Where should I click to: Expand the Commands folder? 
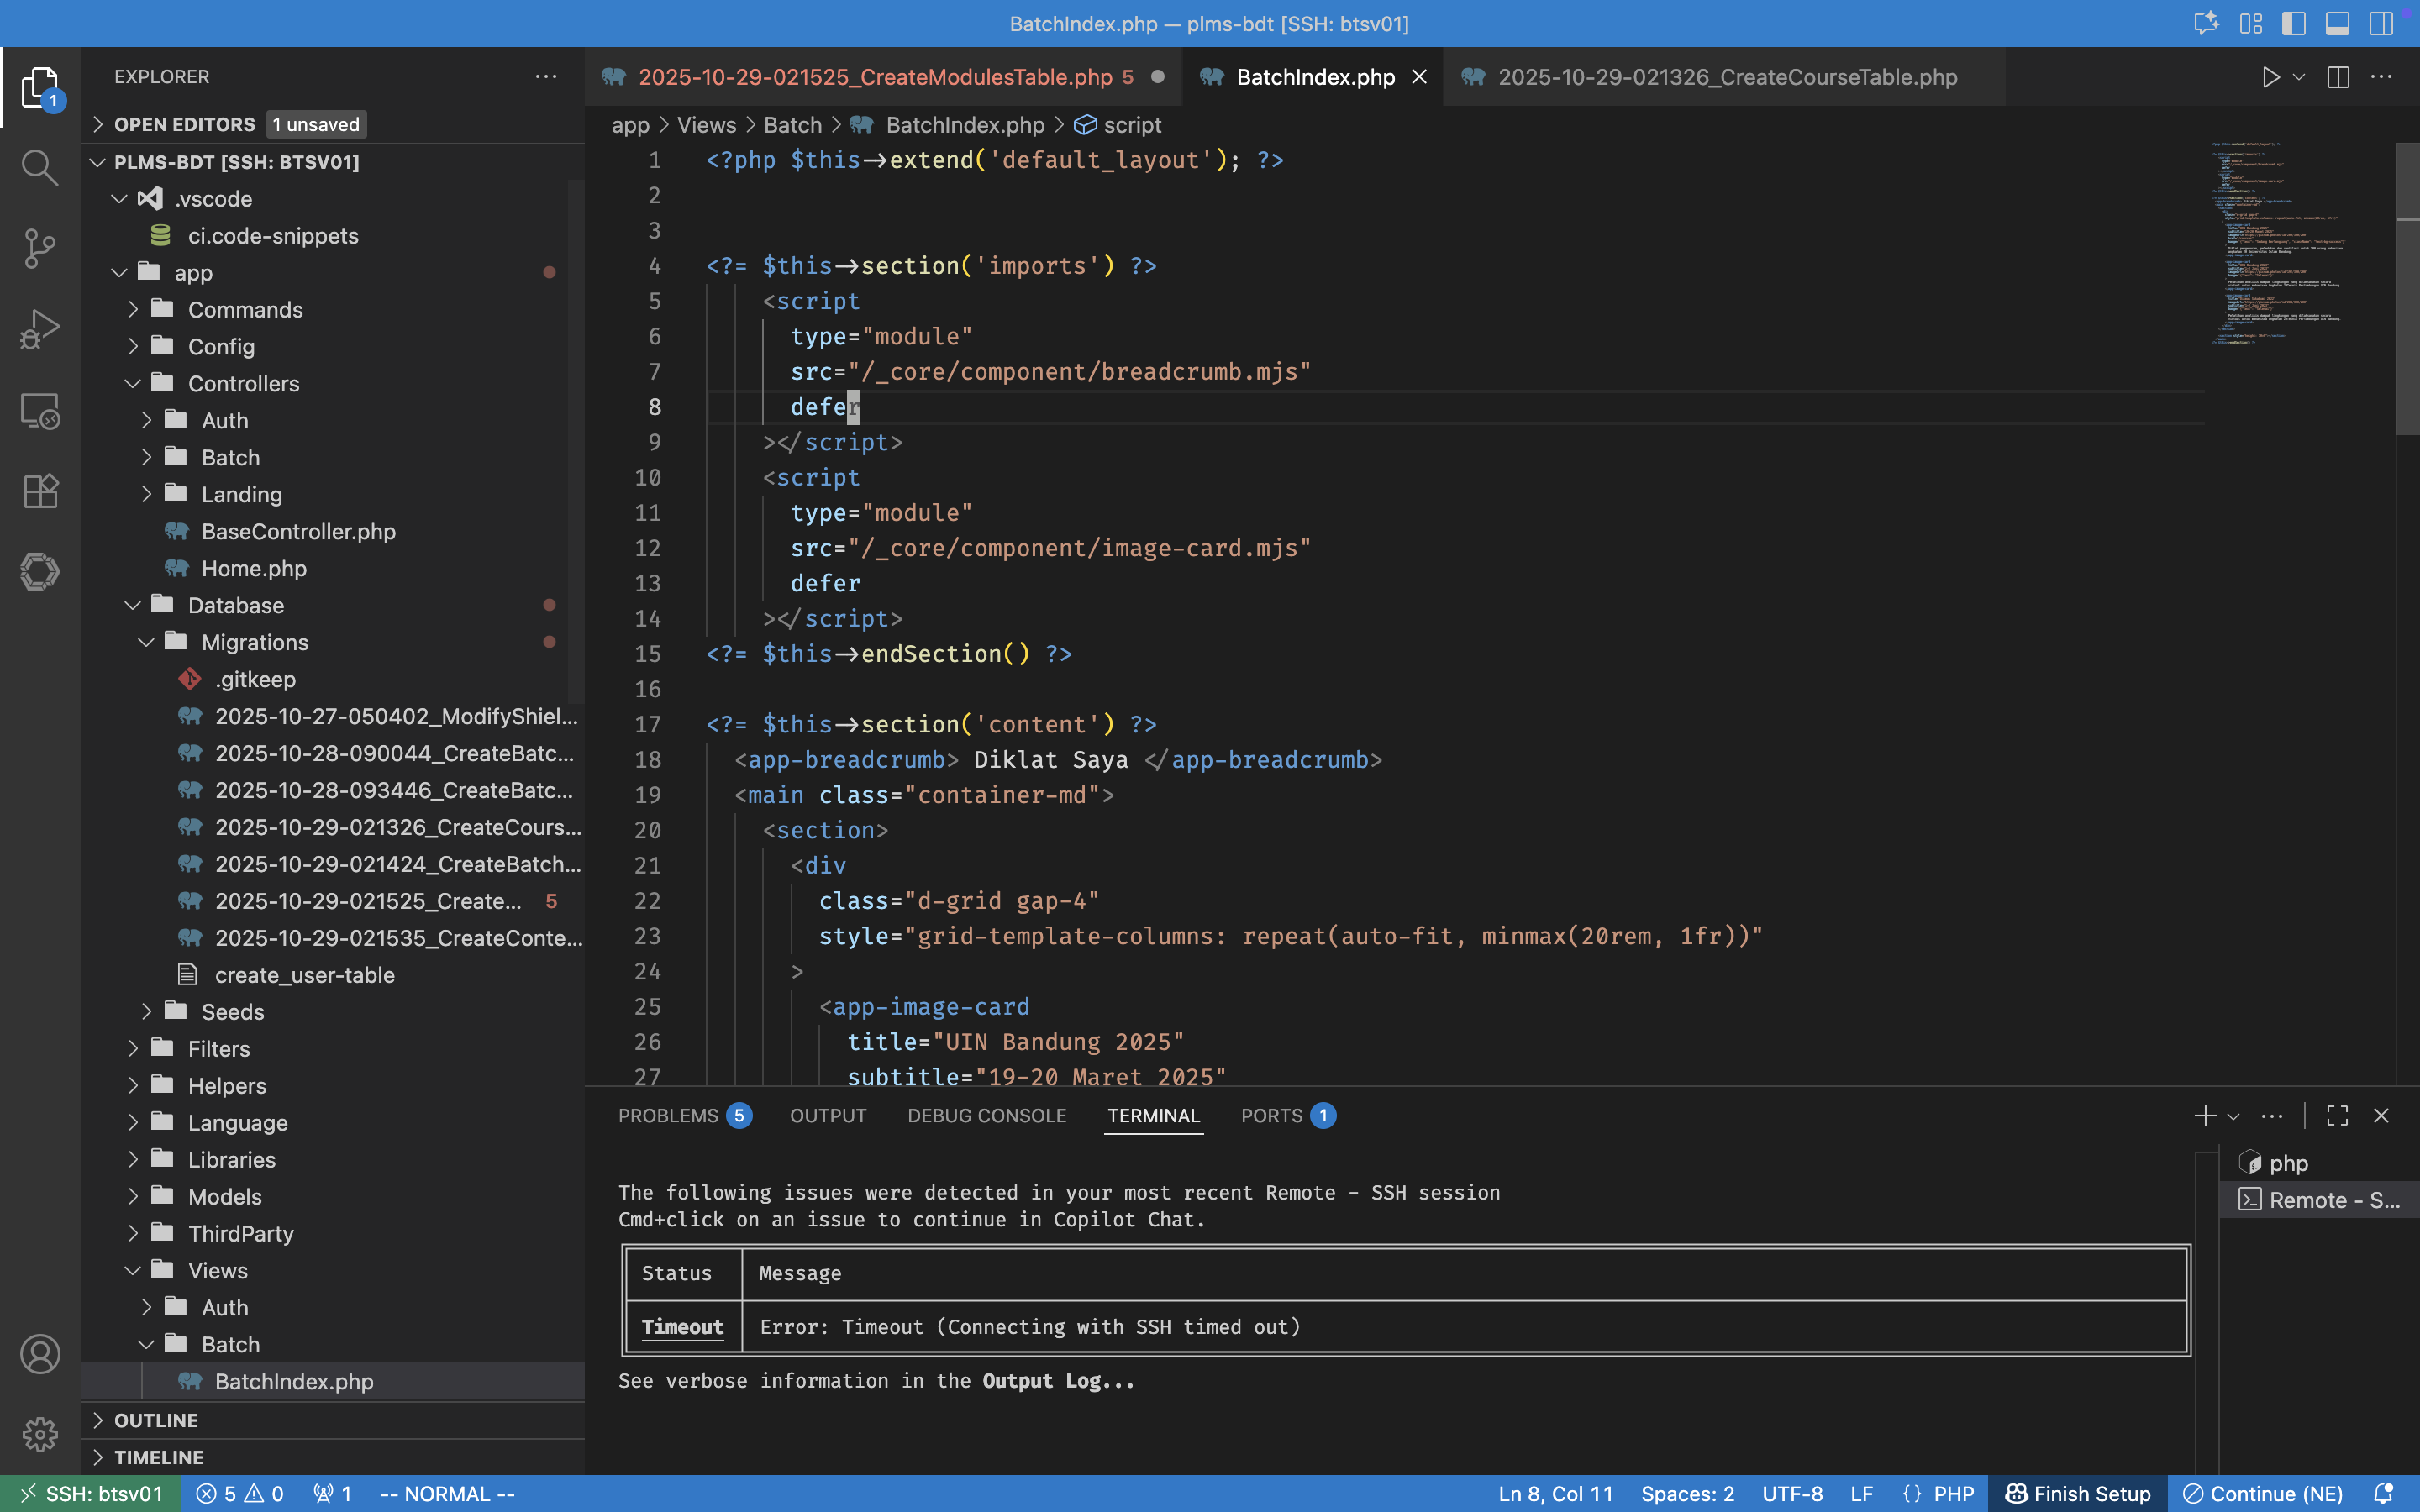(x=245, y=310)
